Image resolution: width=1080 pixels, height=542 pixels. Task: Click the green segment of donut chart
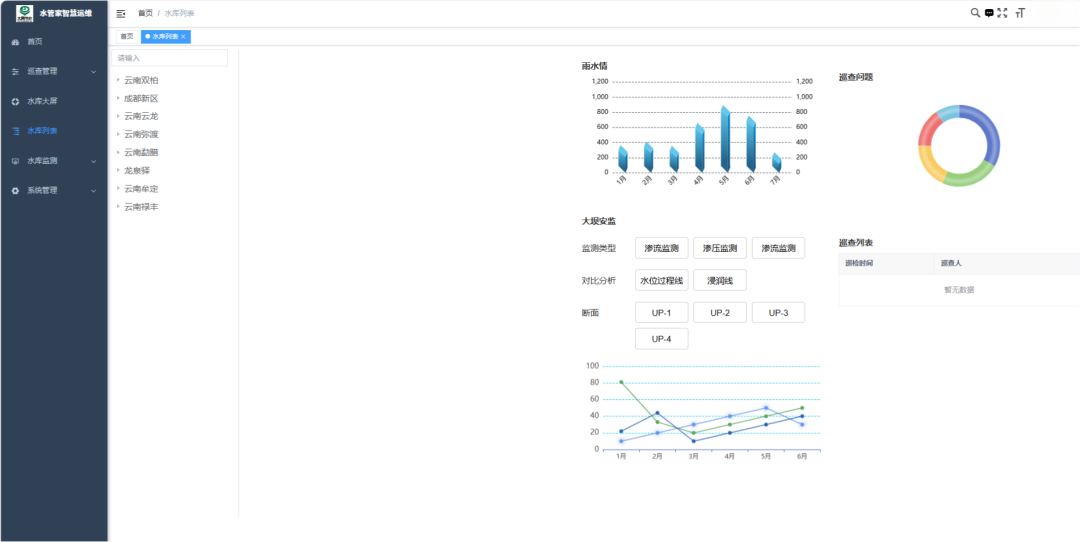coord(967,175)
